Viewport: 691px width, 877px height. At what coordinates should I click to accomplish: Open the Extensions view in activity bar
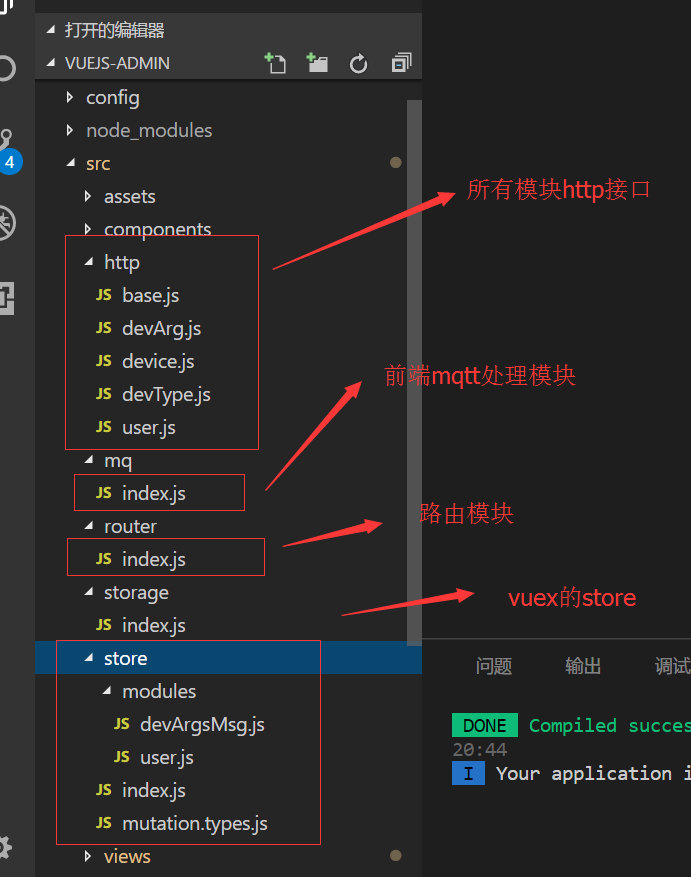[x=8, y=296]
